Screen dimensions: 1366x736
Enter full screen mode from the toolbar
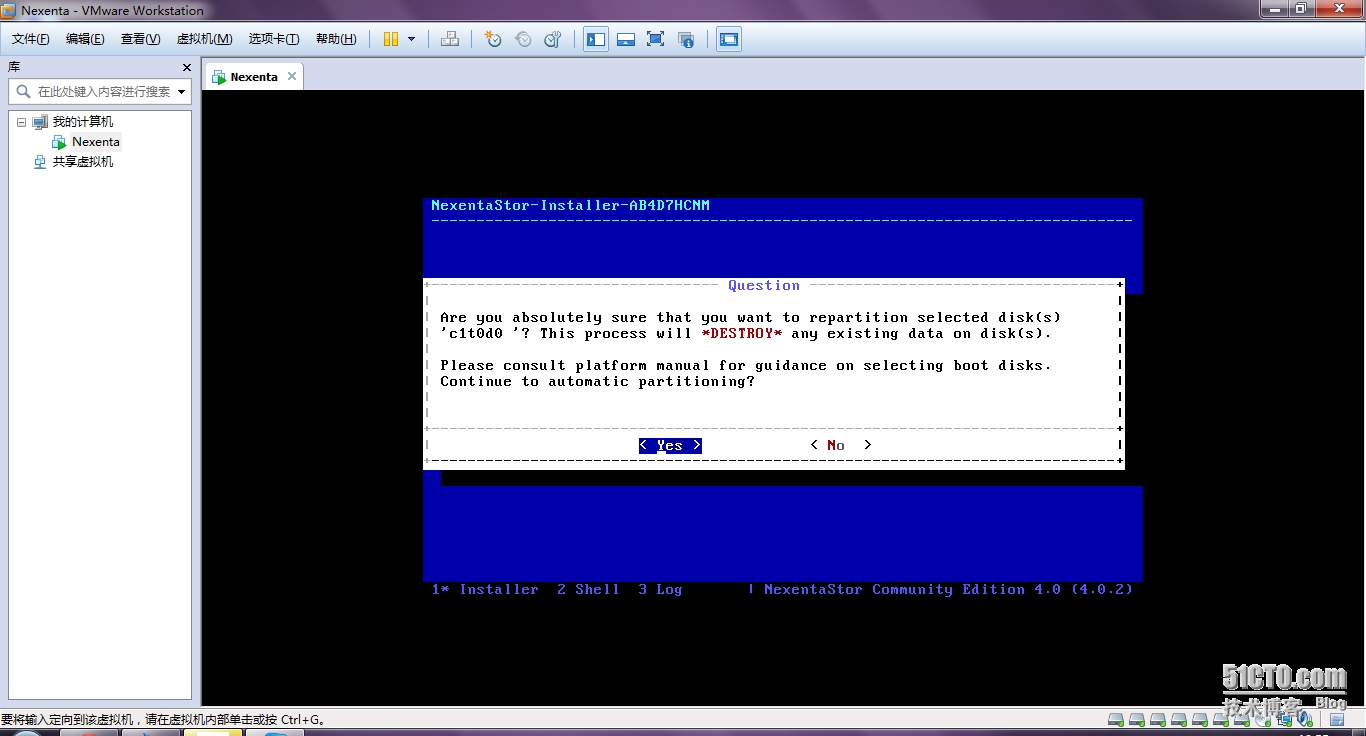coord(656,39)
